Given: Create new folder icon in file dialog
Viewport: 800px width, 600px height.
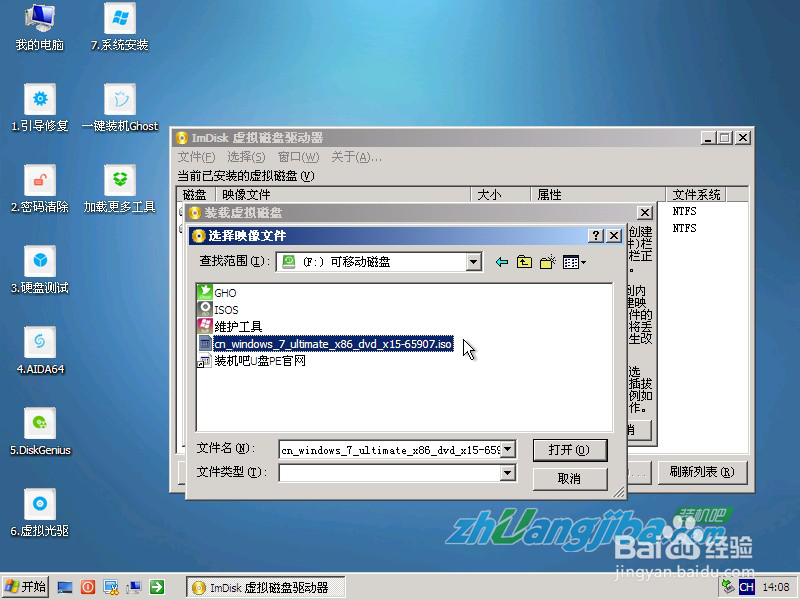Looking at the screenshot, I should [x=547, y=262].
